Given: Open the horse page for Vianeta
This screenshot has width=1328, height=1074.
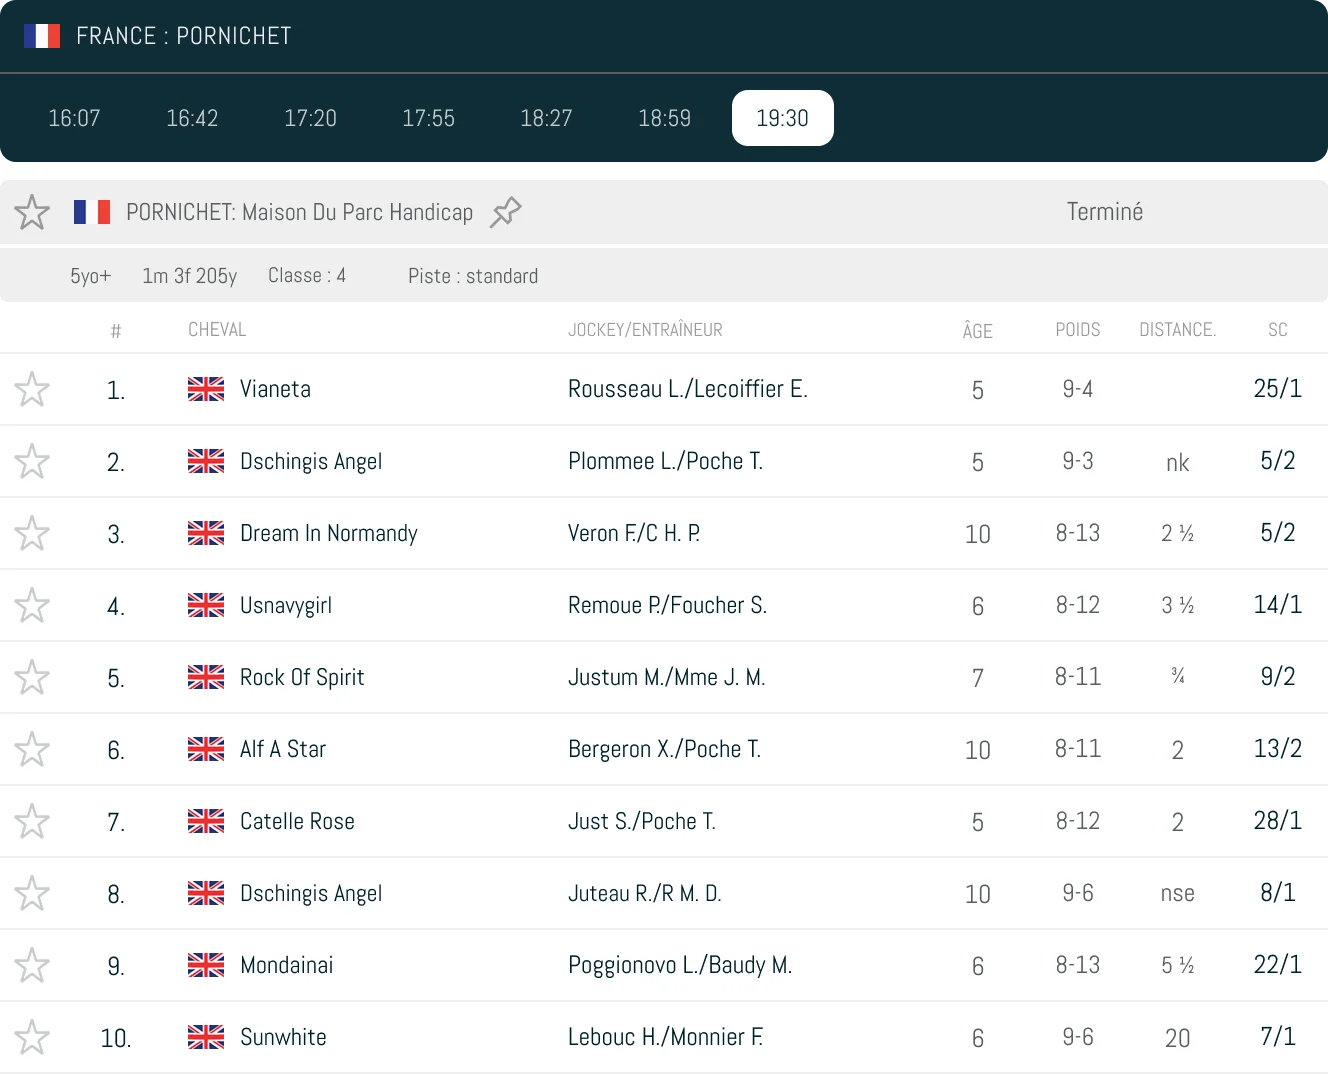Looking at the screenshot, I should point(275,389).
